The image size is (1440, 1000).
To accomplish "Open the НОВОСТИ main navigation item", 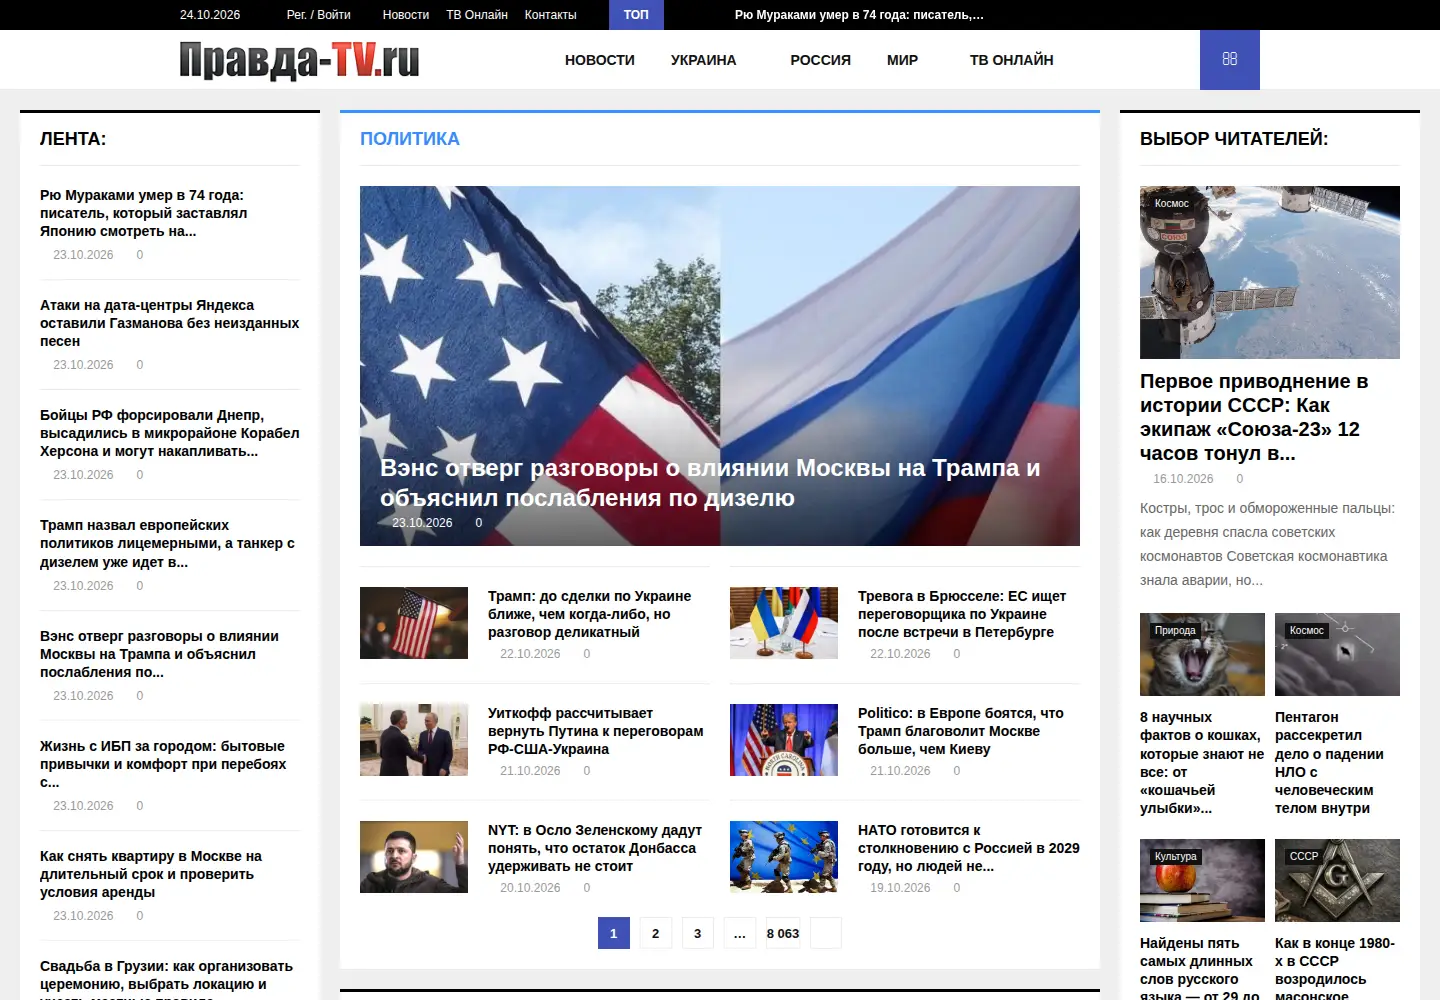I will click(600, 60).
